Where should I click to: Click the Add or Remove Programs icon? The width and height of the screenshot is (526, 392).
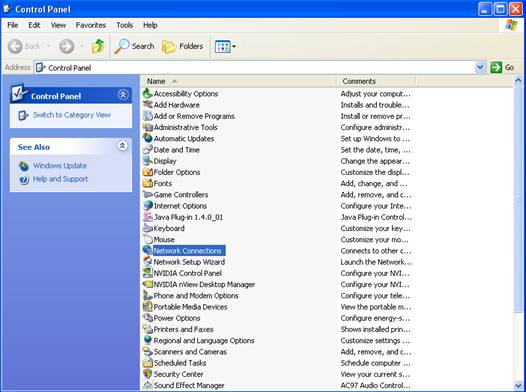(x=148, y=116)
